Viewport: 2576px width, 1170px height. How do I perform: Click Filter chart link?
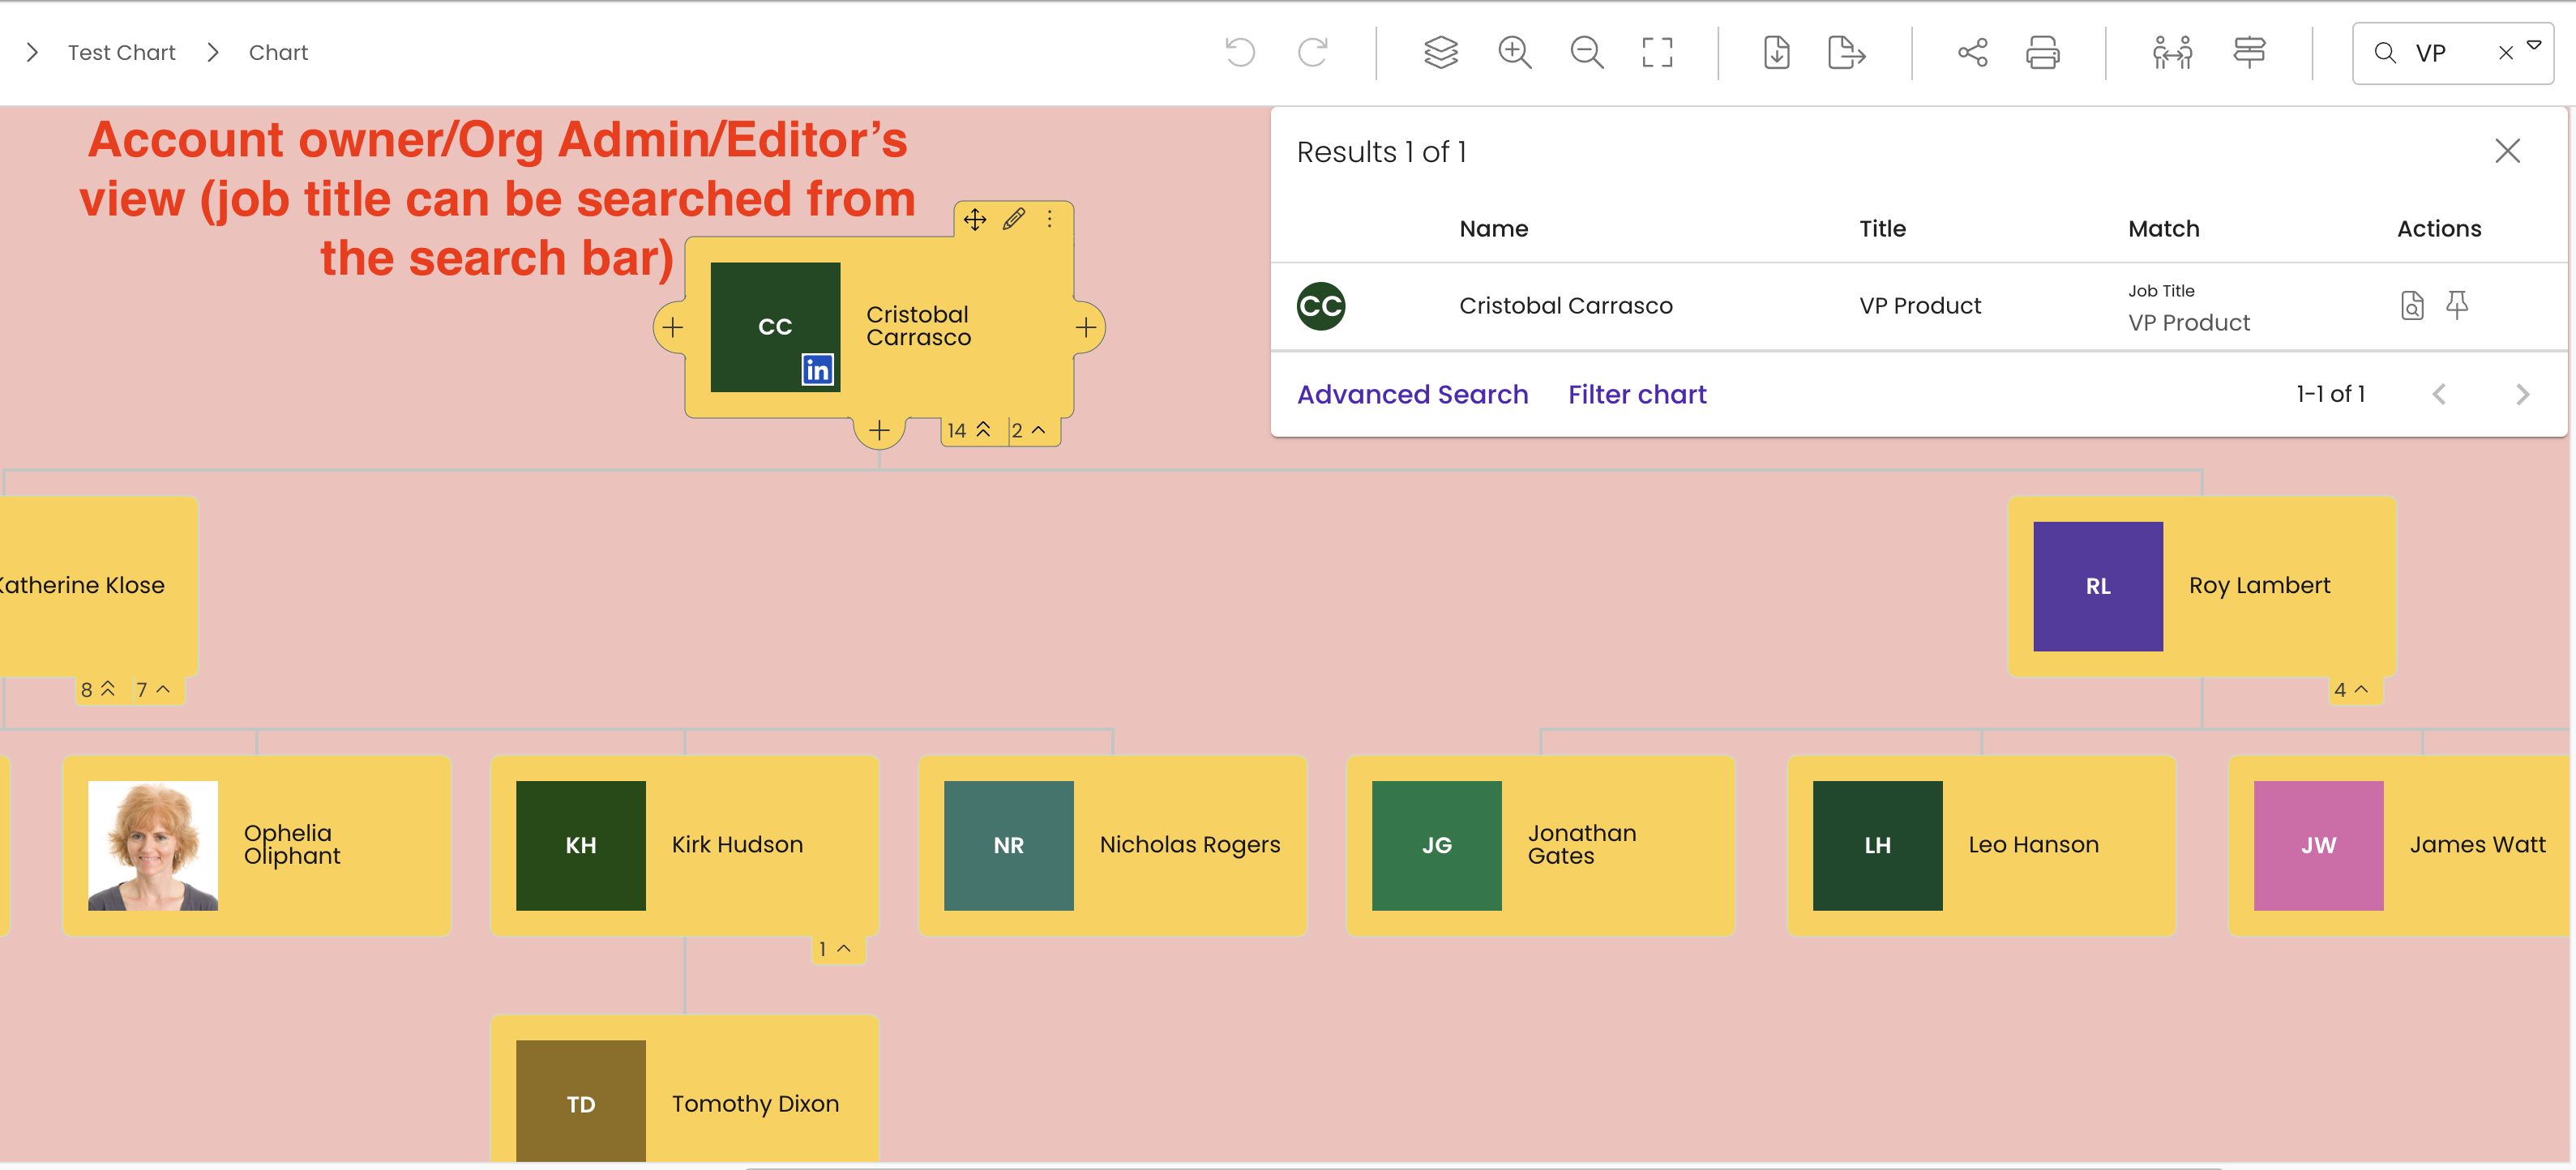tap(1637, 394)
